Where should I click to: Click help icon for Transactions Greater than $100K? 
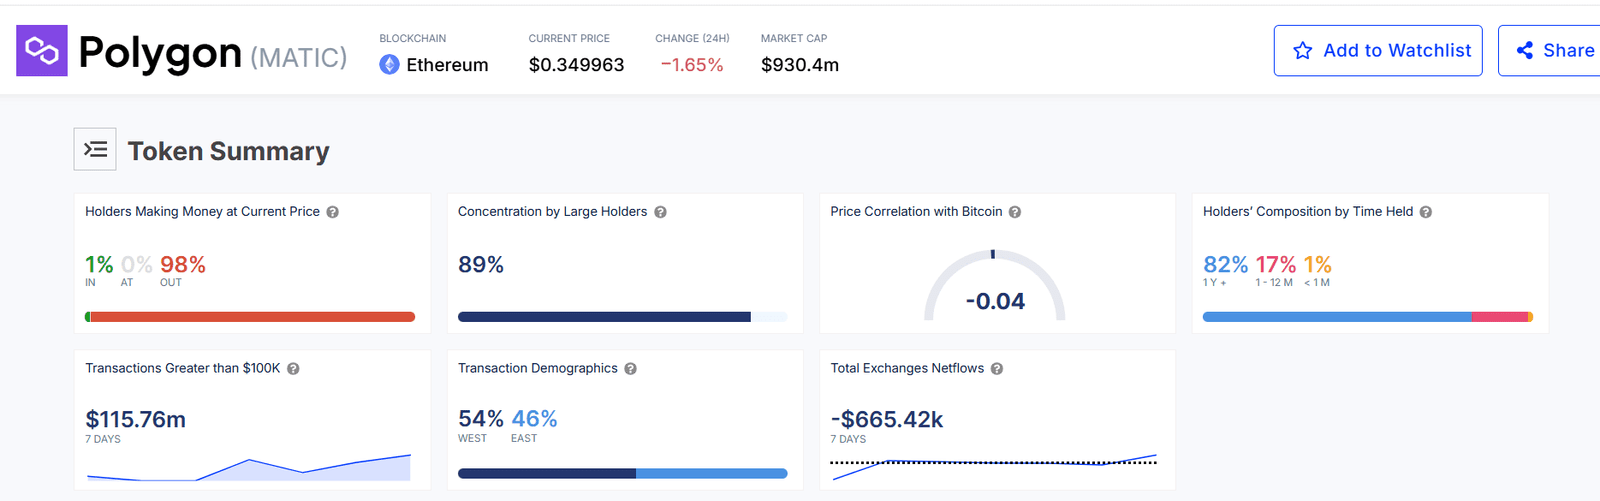(293, 369)
